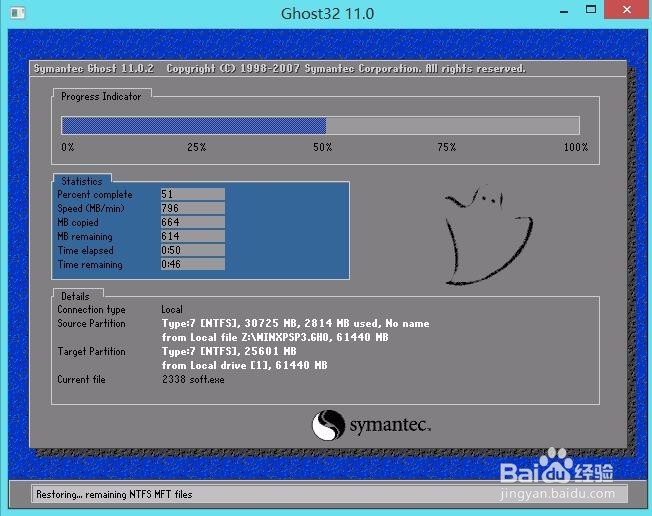Click the Ghost32 window system menu icon
Screen dimensions: 652x516
(17, 13)
